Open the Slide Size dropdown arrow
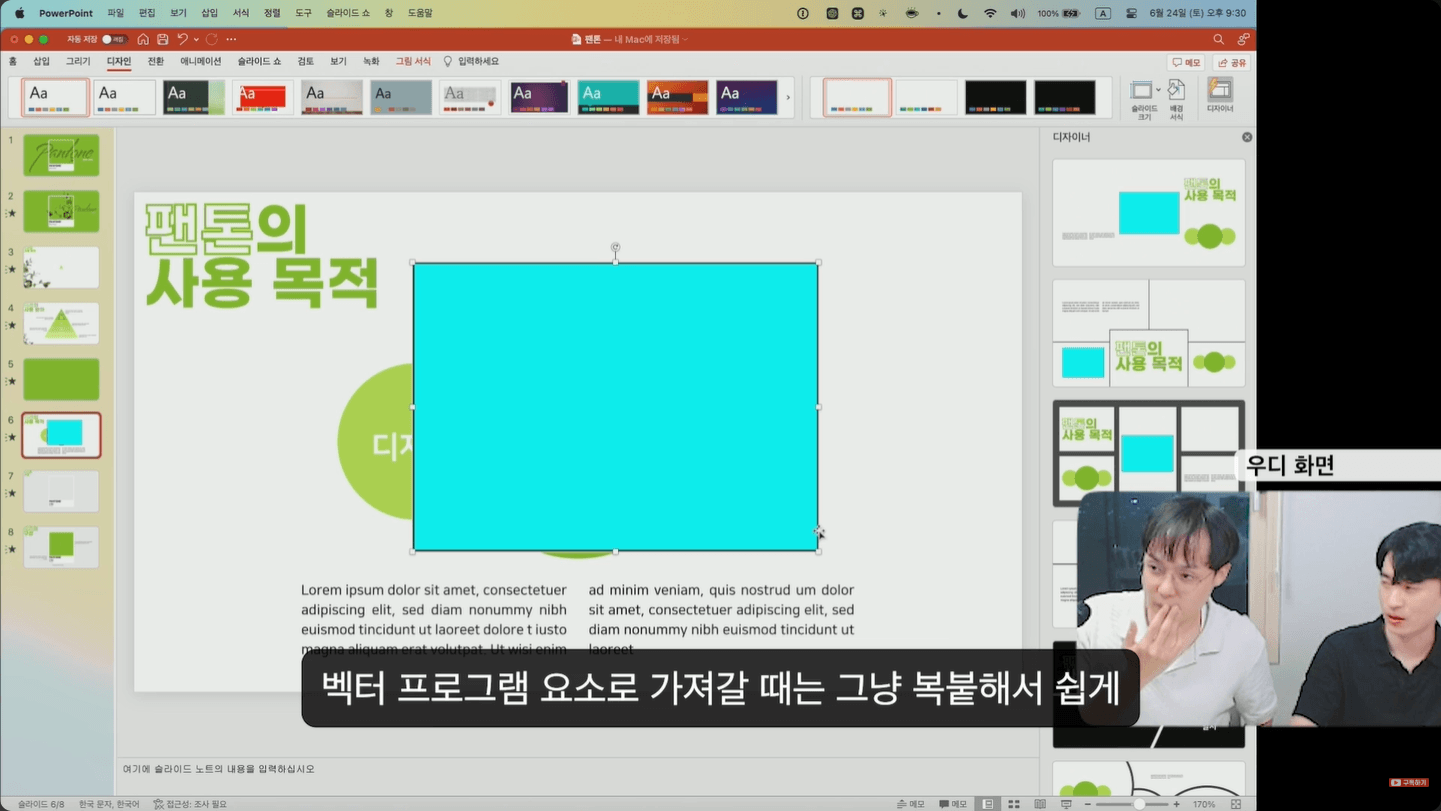 [1159, 90]
